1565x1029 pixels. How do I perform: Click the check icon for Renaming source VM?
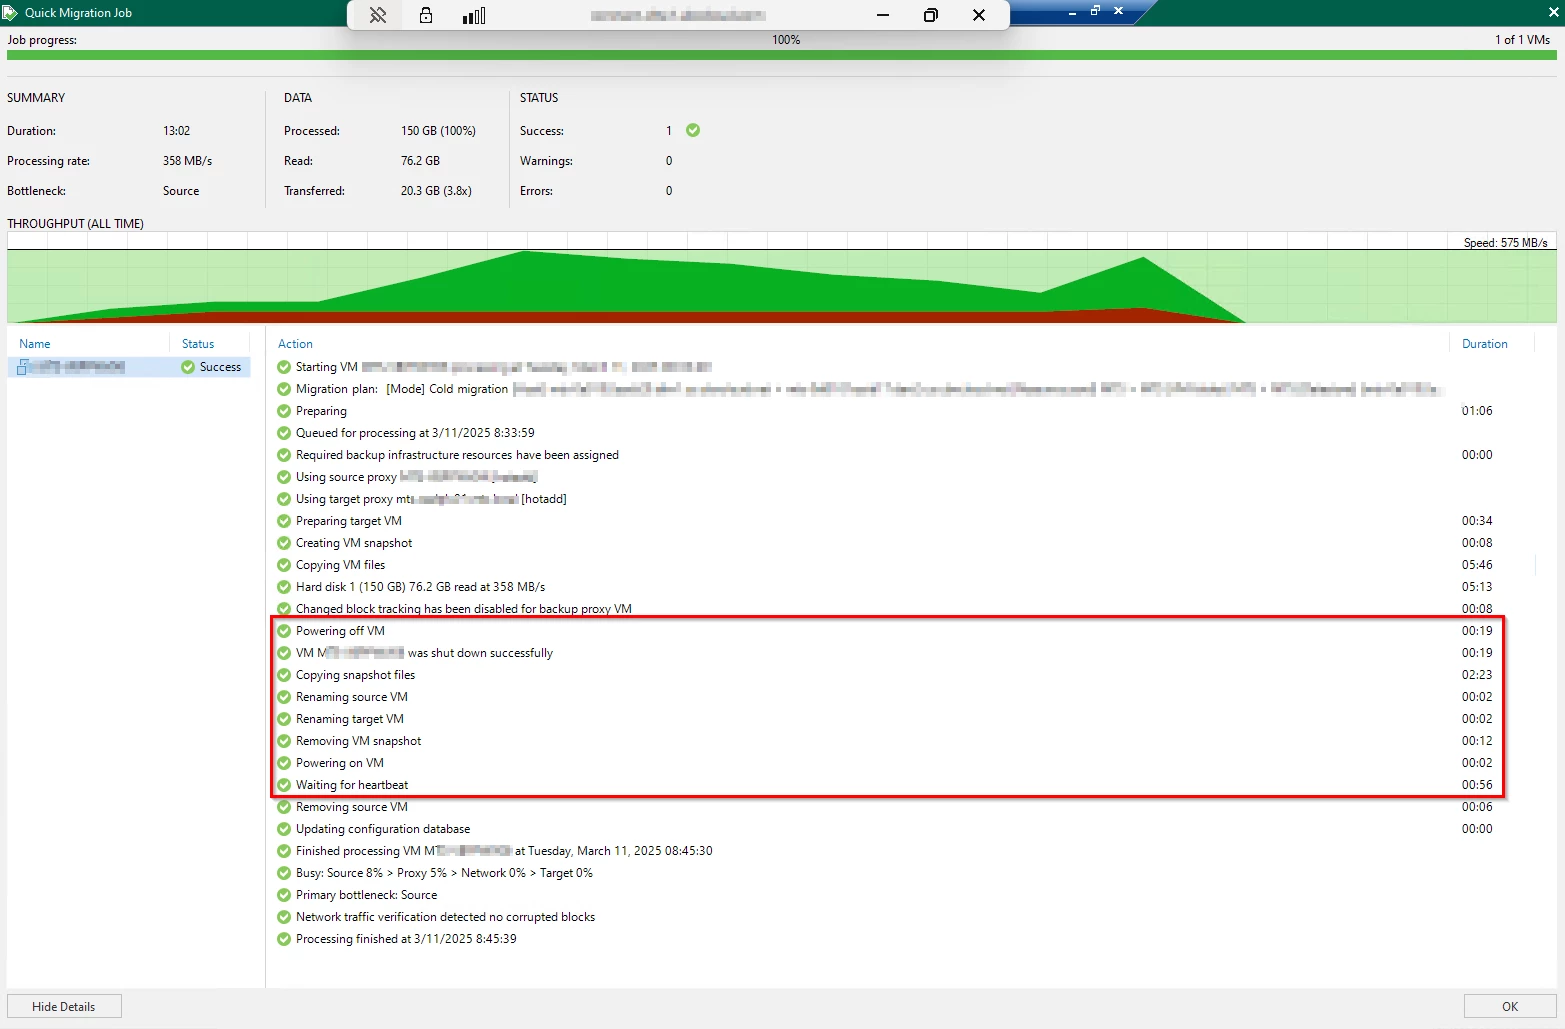(x=284, y=697)
